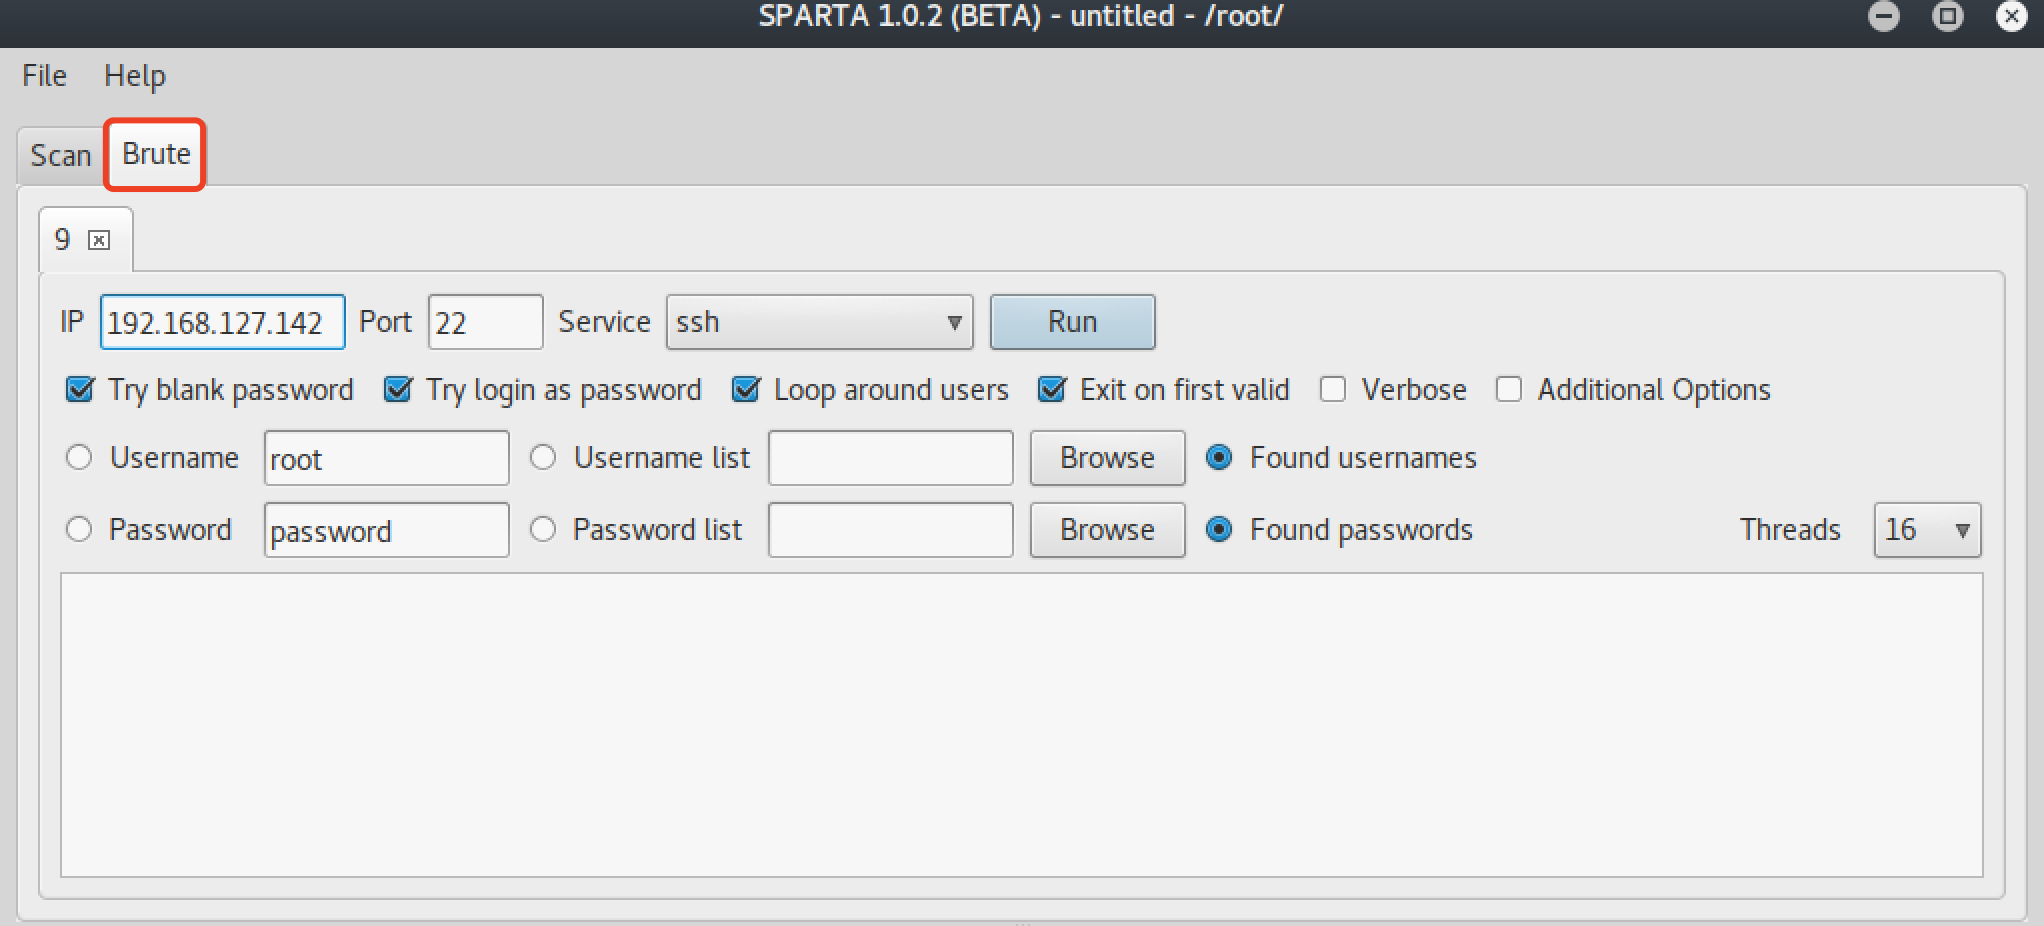Maximize the SPARTA window
Image resolution: width=2044 pixels, height=926 pixels.
pos(1947,16)
